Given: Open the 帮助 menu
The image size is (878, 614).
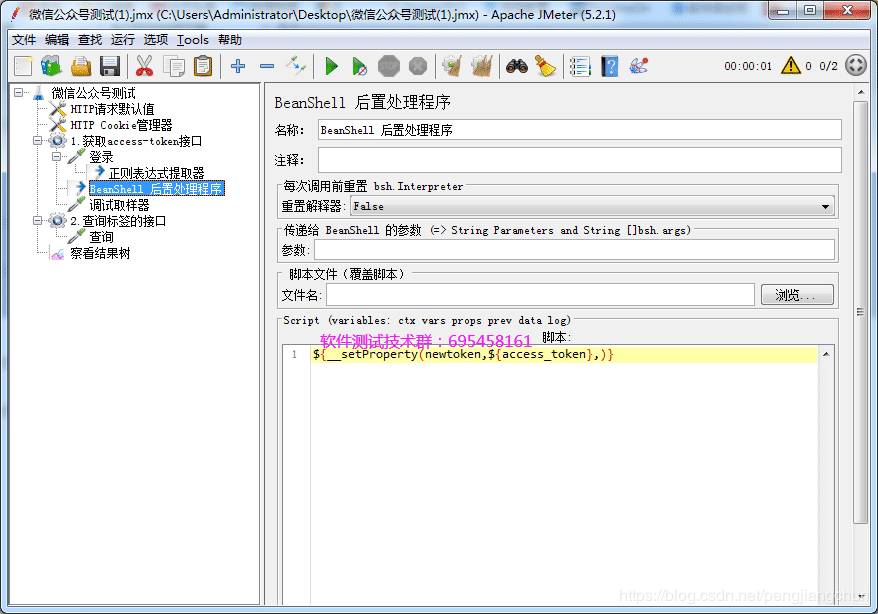Looking at the screenshot, I should coord(230,40).
